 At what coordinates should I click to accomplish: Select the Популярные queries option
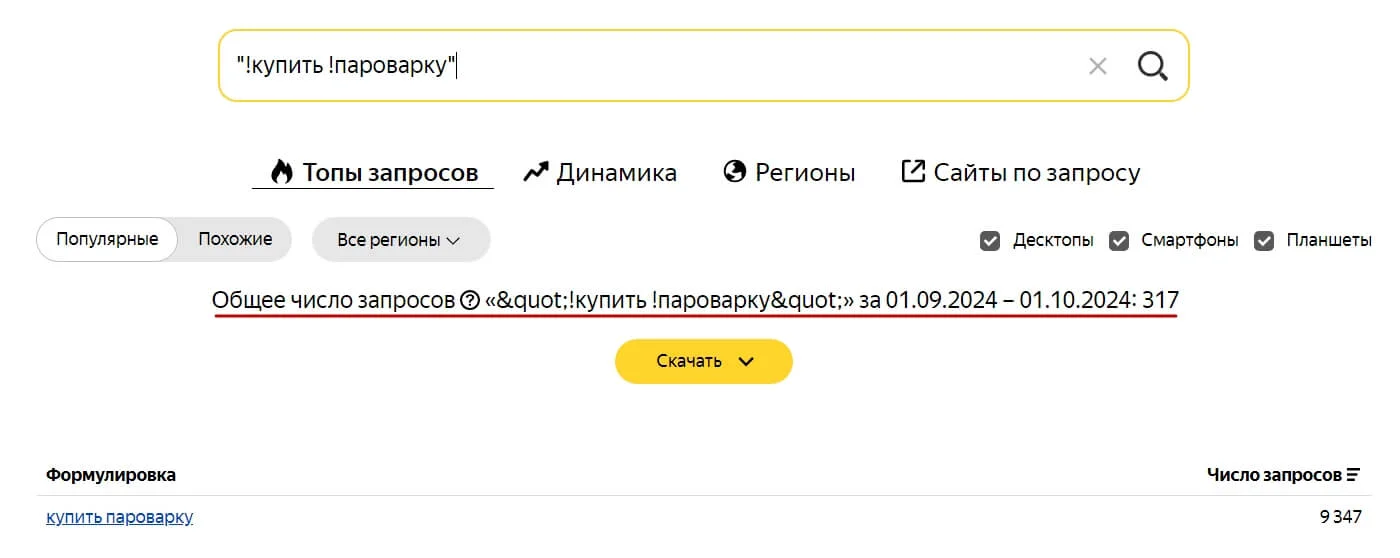[107, 239]
